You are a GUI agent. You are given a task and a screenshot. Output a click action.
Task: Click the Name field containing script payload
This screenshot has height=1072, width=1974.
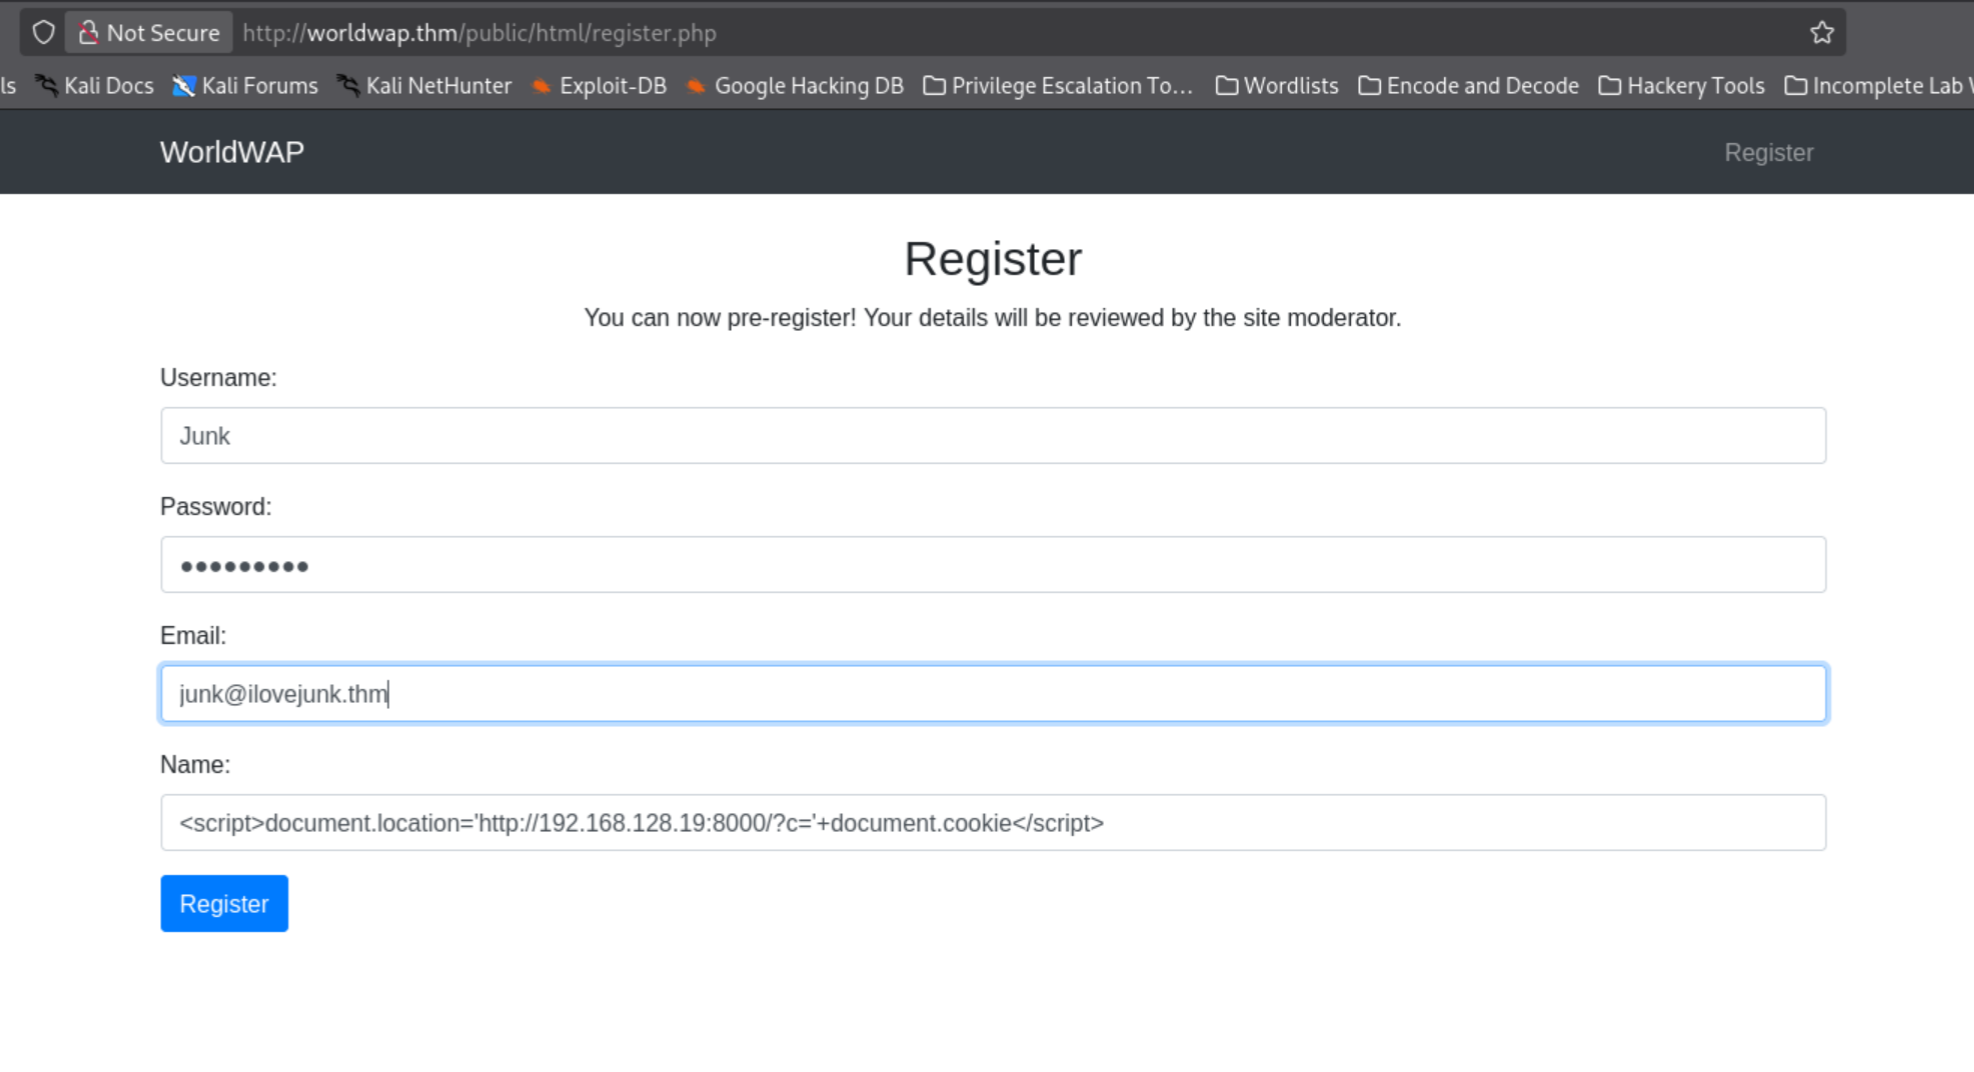click(x=993, y=822)
